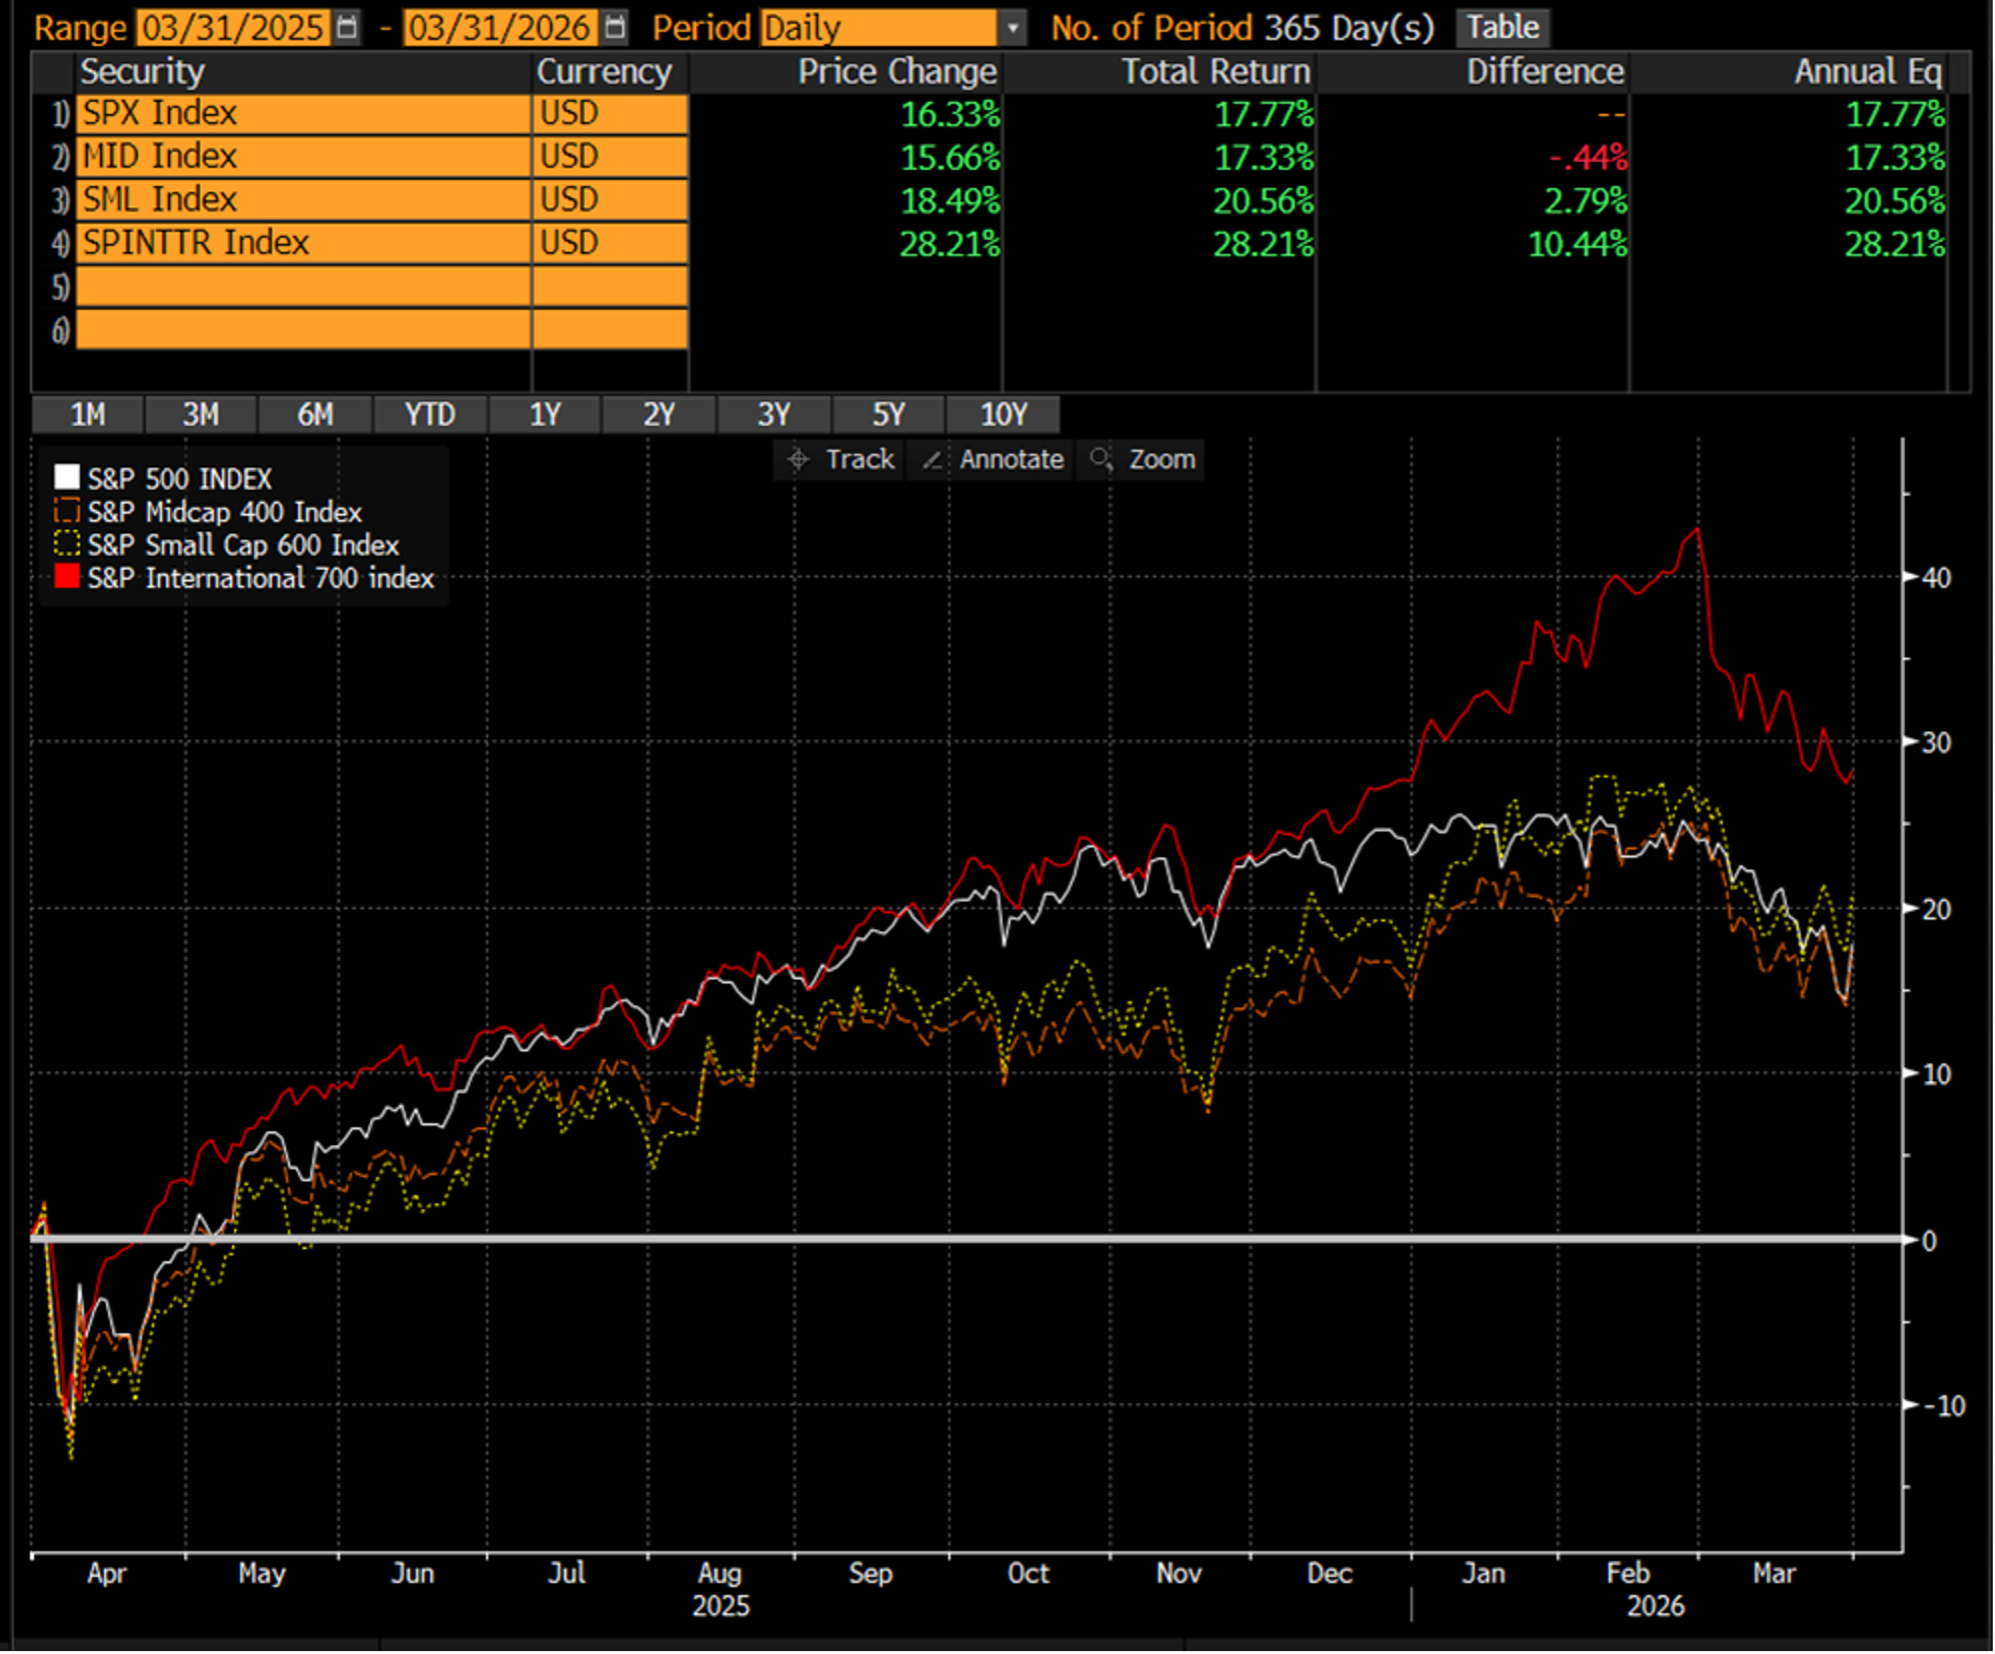The width and height of the screenshot is (1995, 1654).
Task: Open the end date calendar picker
Action: pos(615,27)
